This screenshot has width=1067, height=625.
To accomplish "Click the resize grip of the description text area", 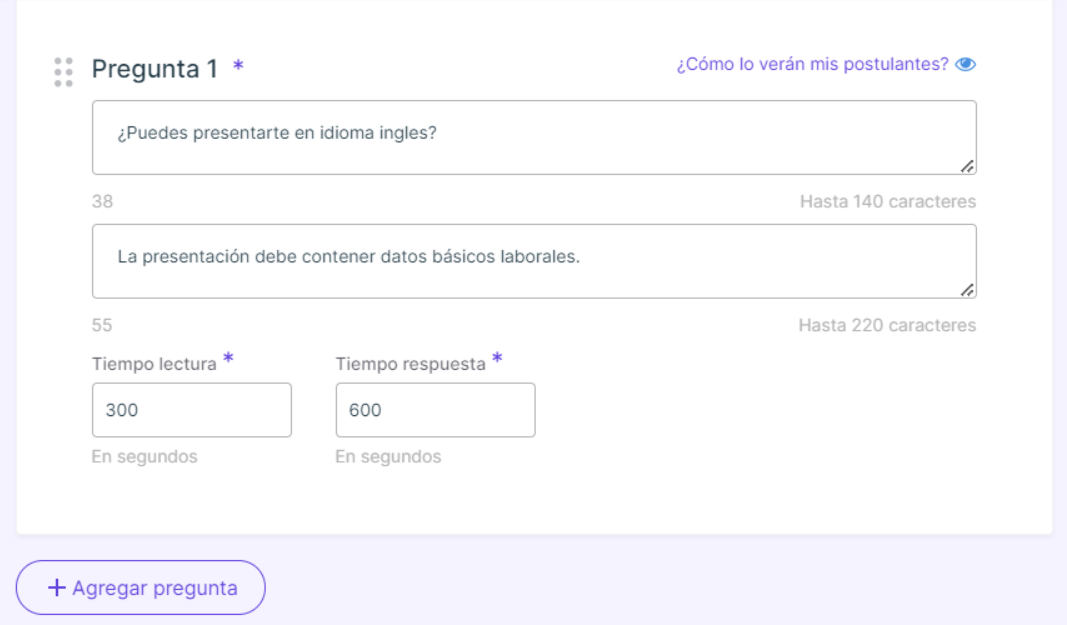I will [967, 290].
